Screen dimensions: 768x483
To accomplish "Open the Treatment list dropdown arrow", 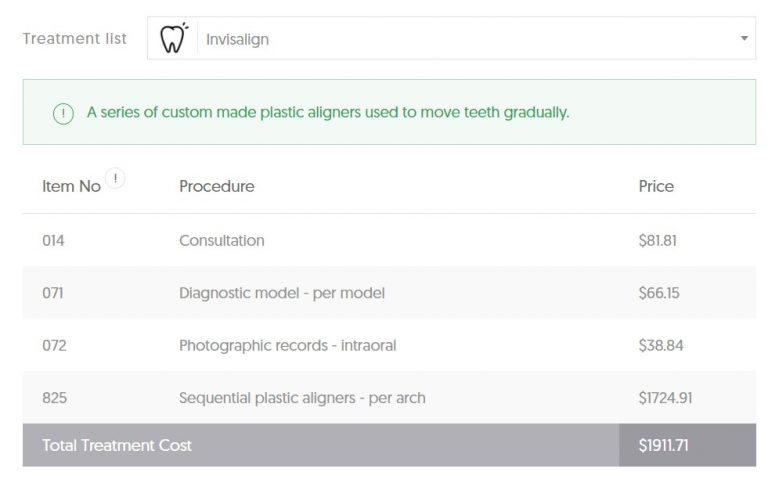I will point(744,38).
